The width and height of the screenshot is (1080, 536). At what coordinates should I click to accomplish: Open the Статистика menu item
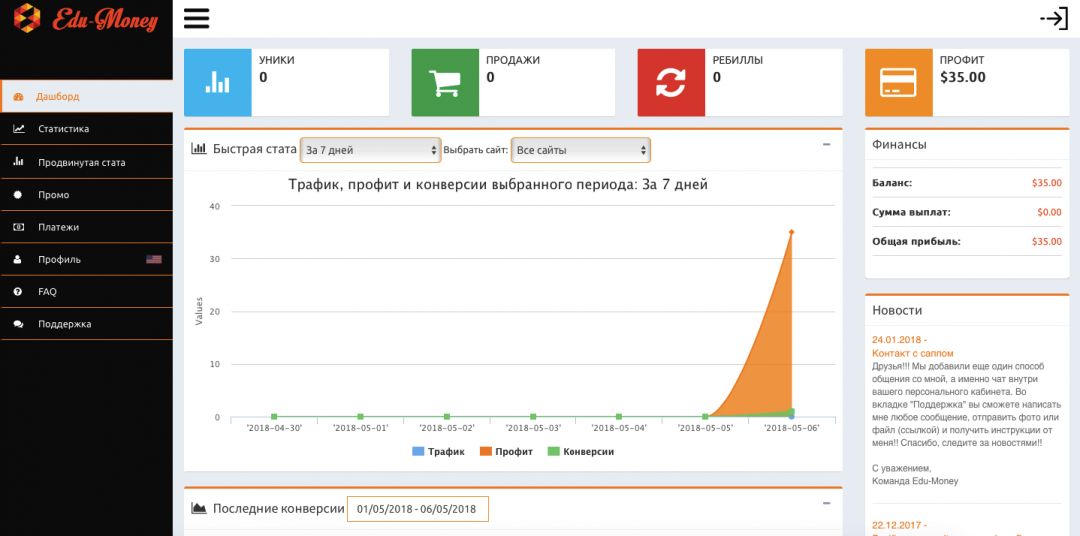click(x=86, y=129)
